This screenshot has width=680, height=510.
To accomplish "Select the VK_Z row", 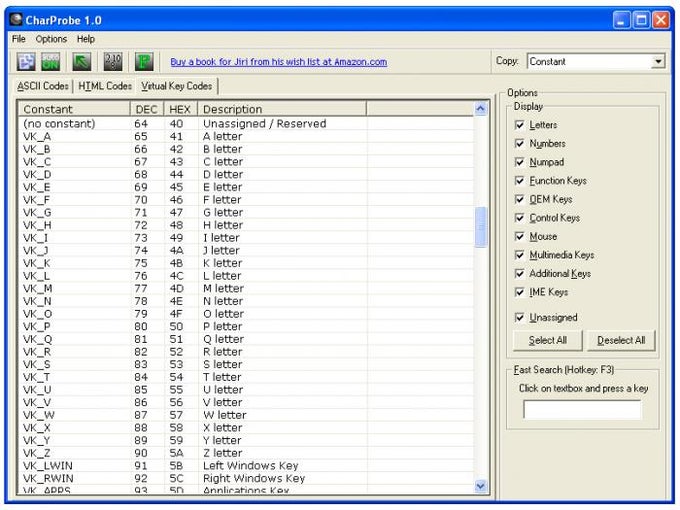I will pyautogui.click(x=246, y=453).
